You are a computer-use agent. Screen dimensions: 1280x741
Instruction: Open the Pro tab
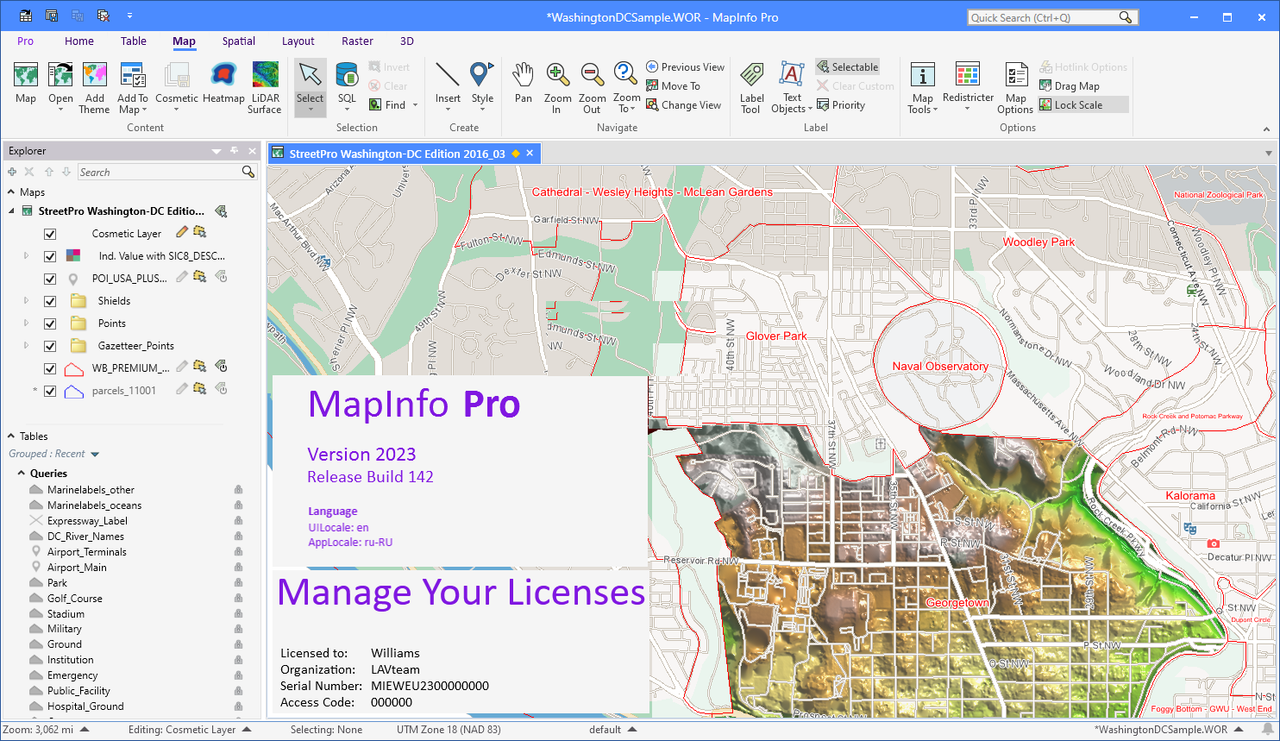26,41
